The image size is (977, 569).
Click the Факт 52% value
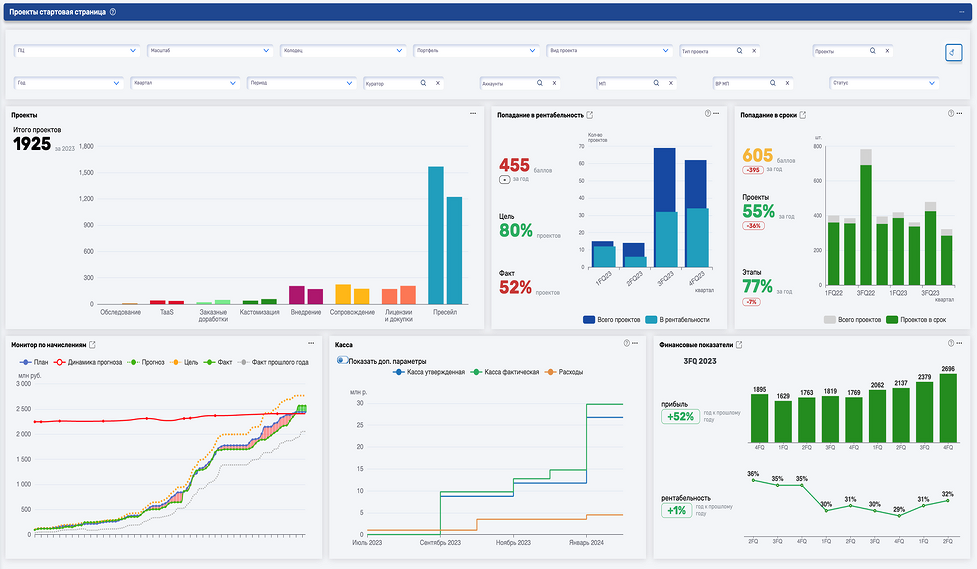pos(515,287)
